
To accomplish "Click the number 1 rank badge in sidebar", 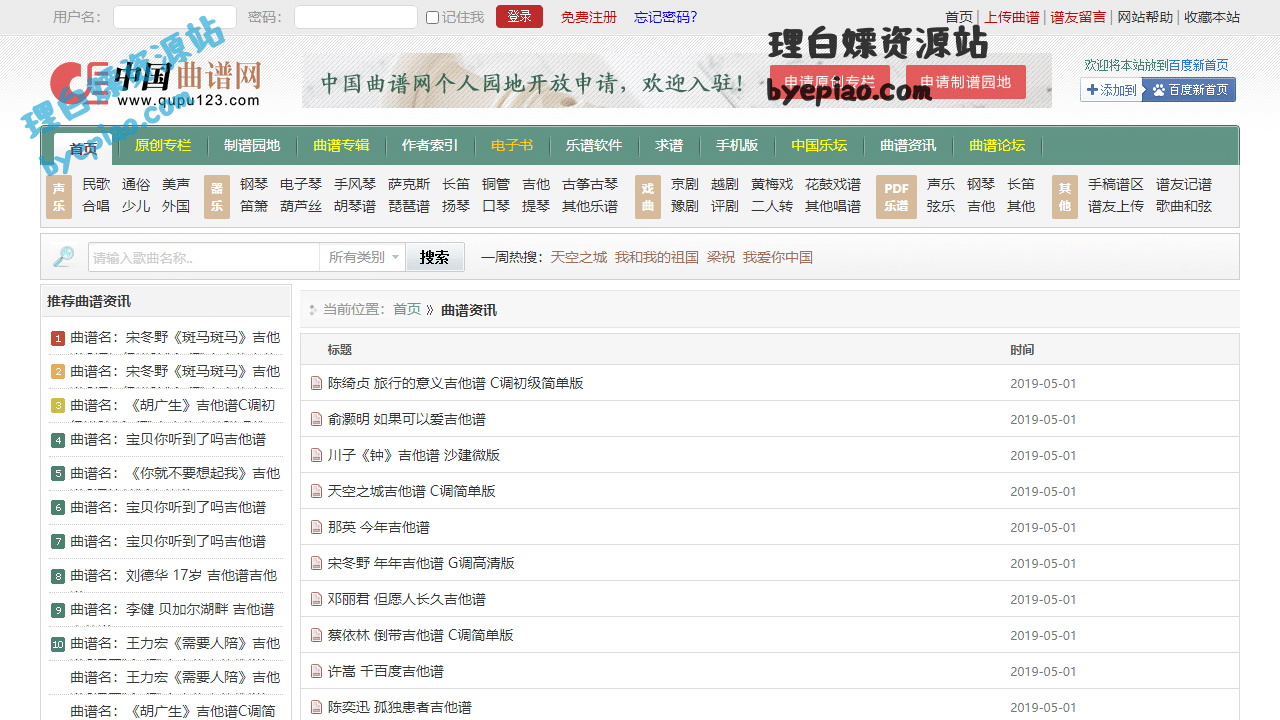I will (58, 338).
